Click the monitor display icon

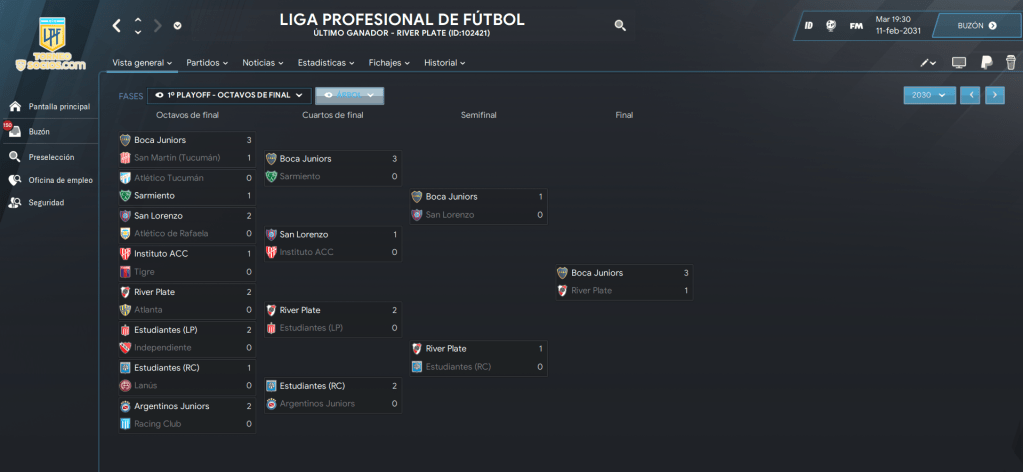(x=958, y=62)
